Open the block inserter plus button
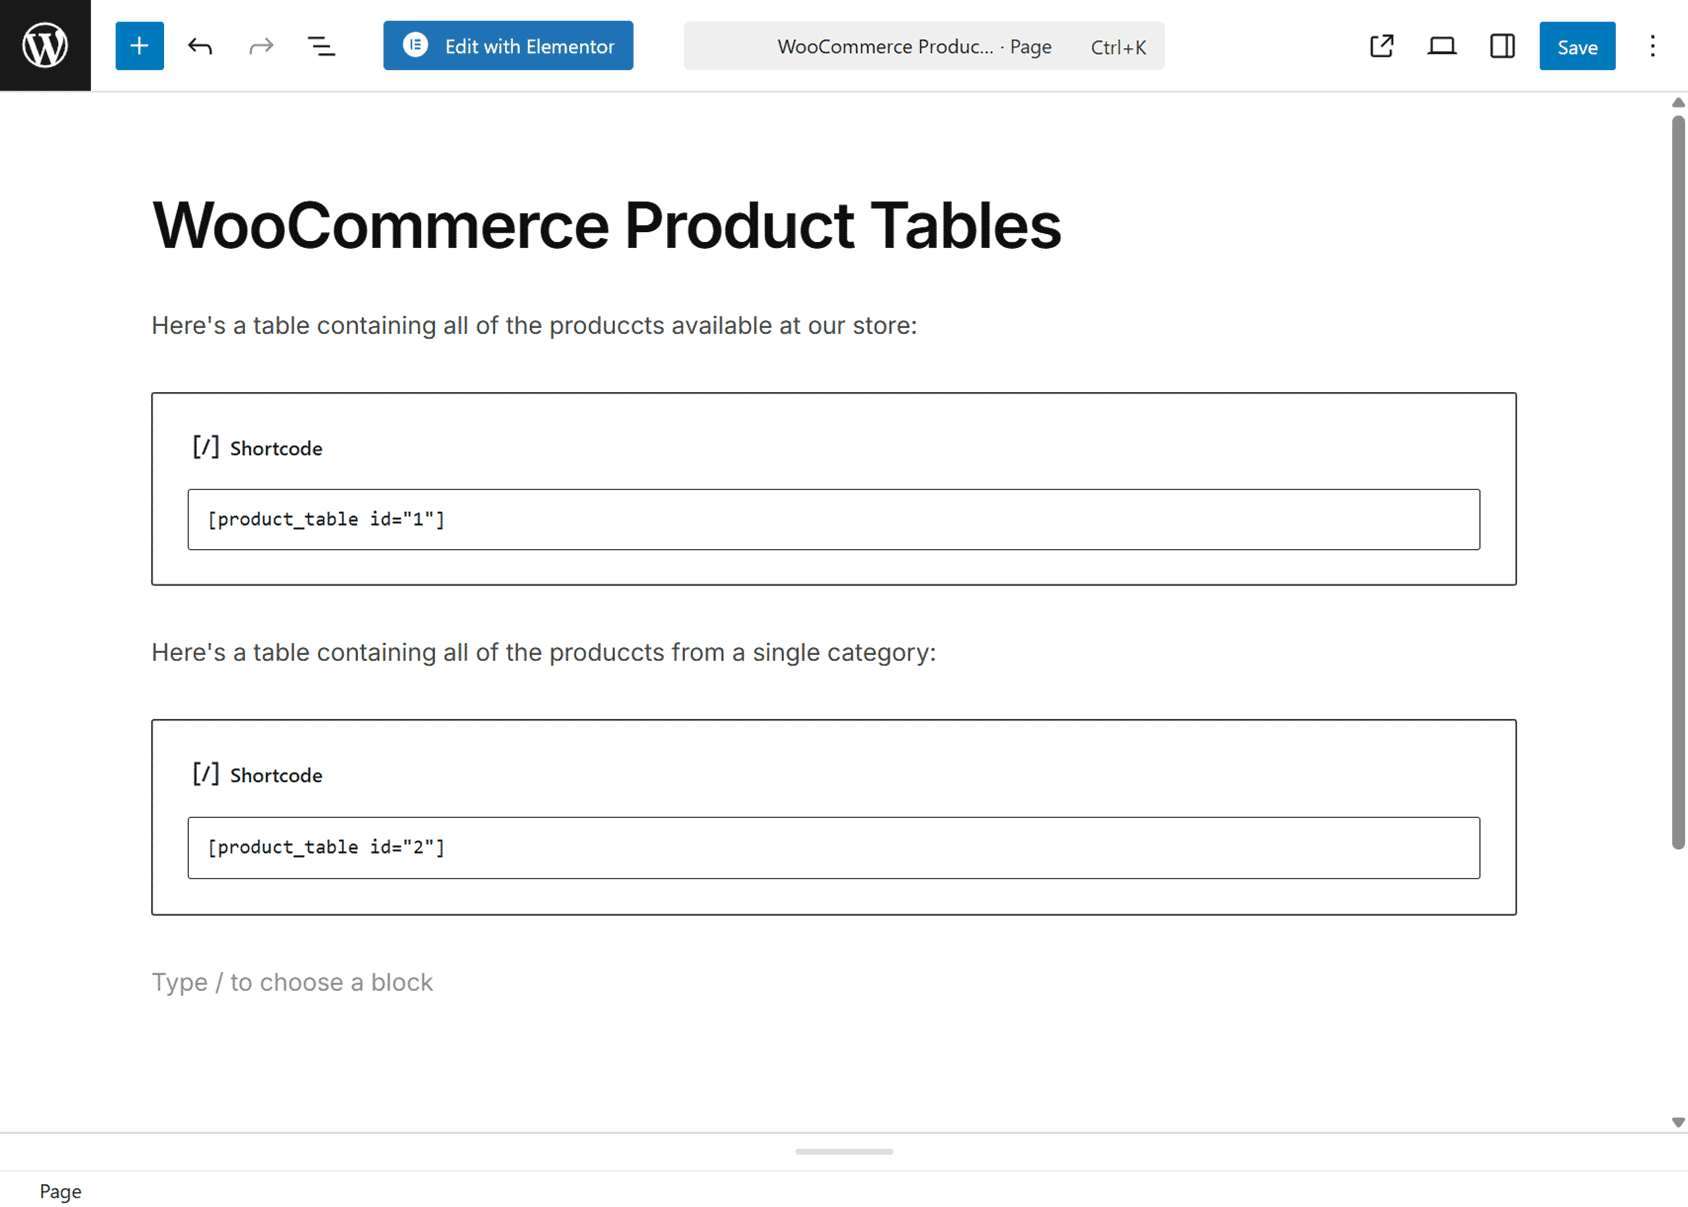 pos(139,46)
